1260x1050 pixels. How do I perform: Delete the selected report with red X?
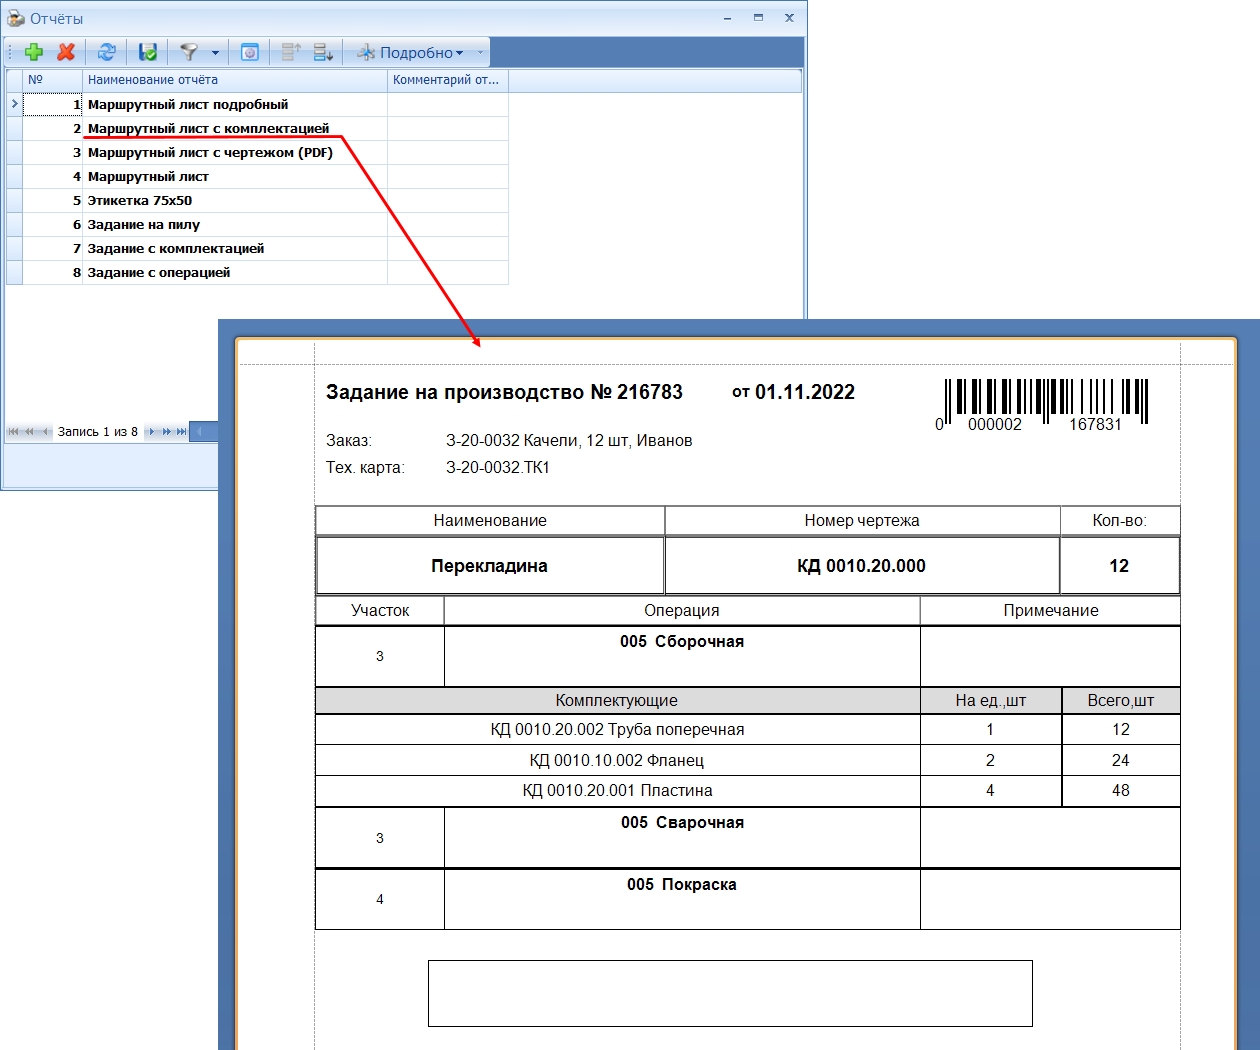66,52
